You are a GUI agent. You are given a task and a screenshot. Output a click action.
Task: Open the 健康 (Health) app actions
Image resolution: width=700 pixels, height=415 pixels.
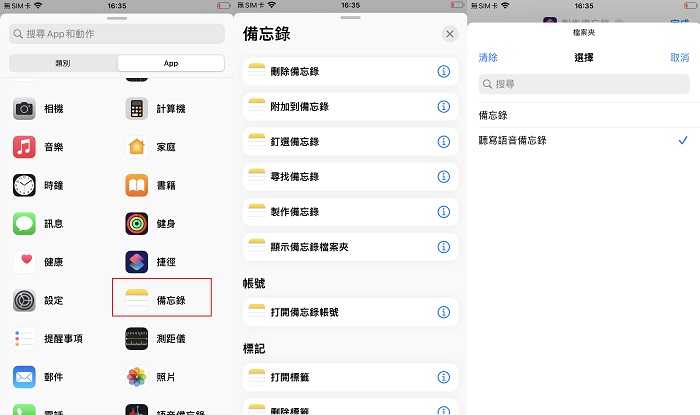tap(39, 262)
